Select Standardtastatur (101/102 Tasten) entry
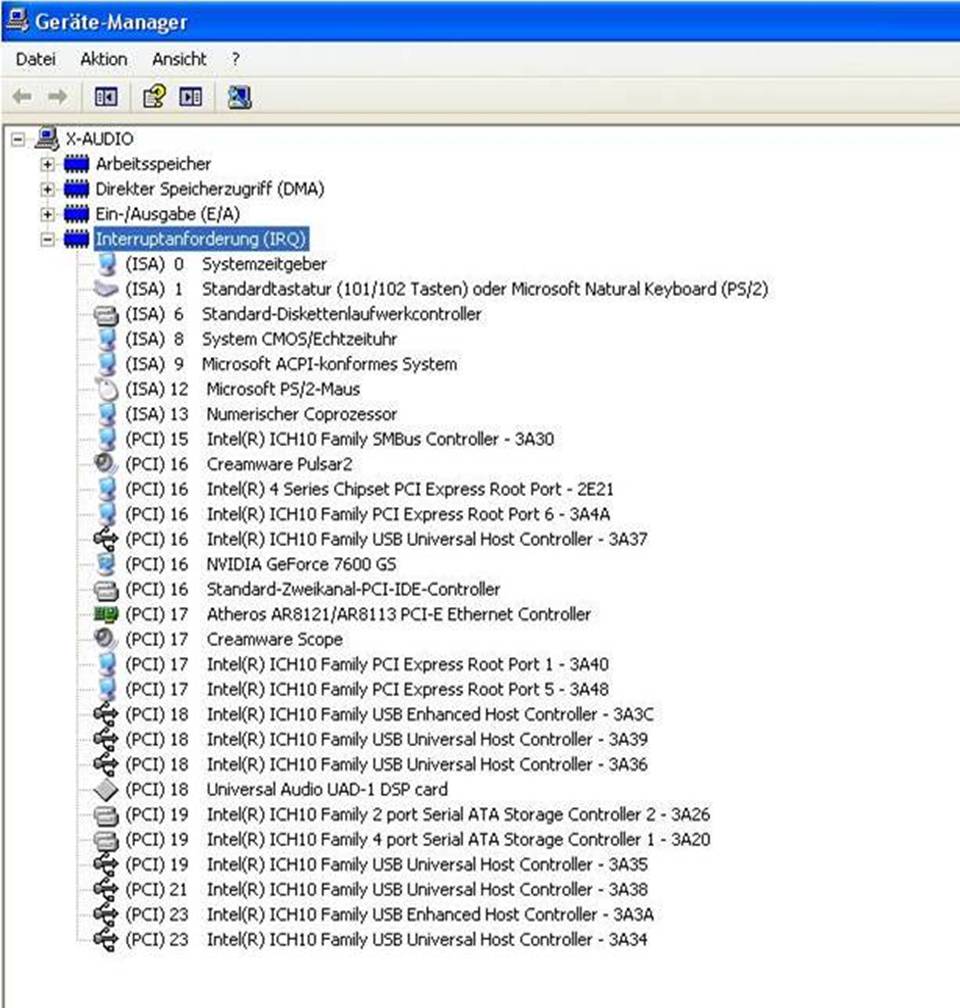This screenshot has height=1008, width=960. pyautogui.click(x=446, y=289)
